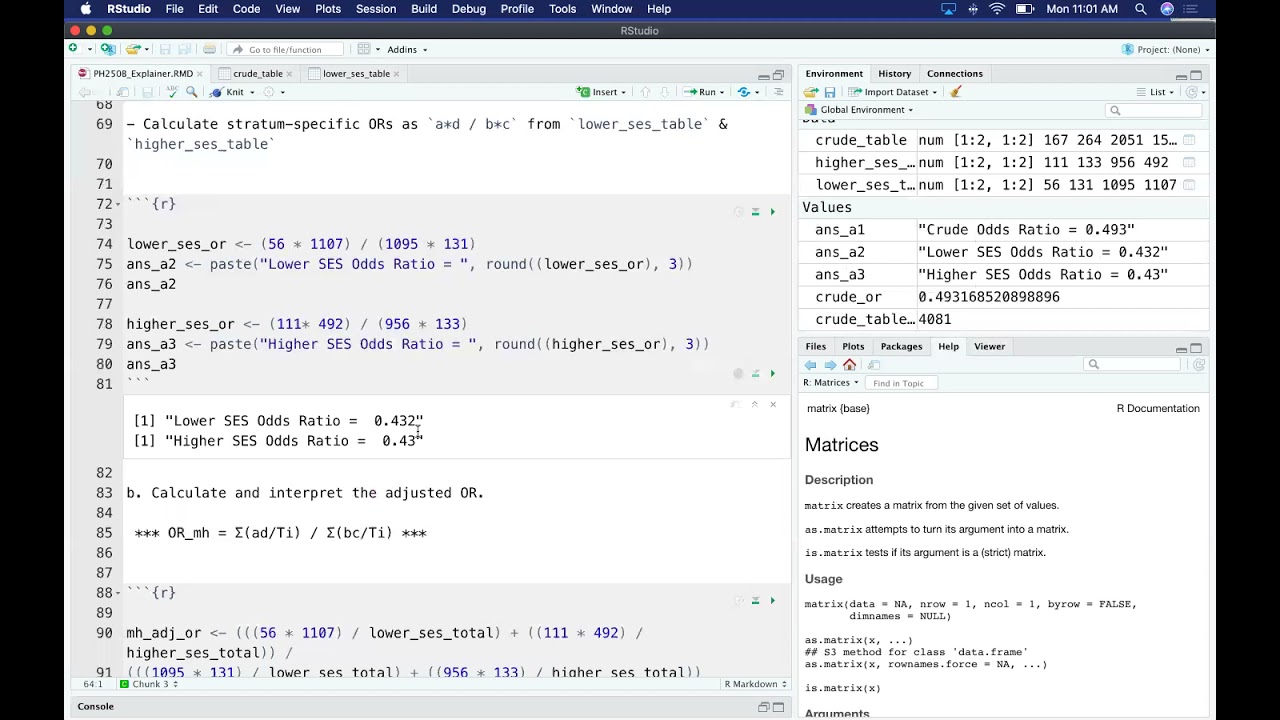This screenshot has height=720, width=1280.
Task: Click the load workspace folder icon in Environment
Action: coord(811,92)
